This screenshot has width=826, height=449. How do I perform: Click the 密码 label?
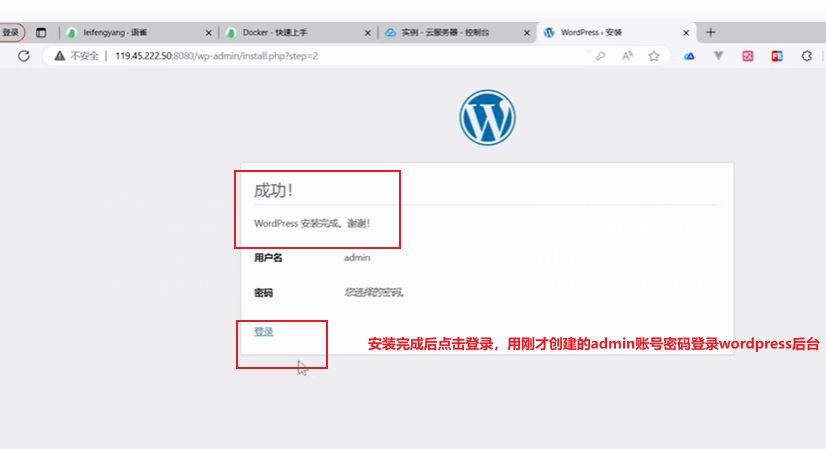click(263, 293)
